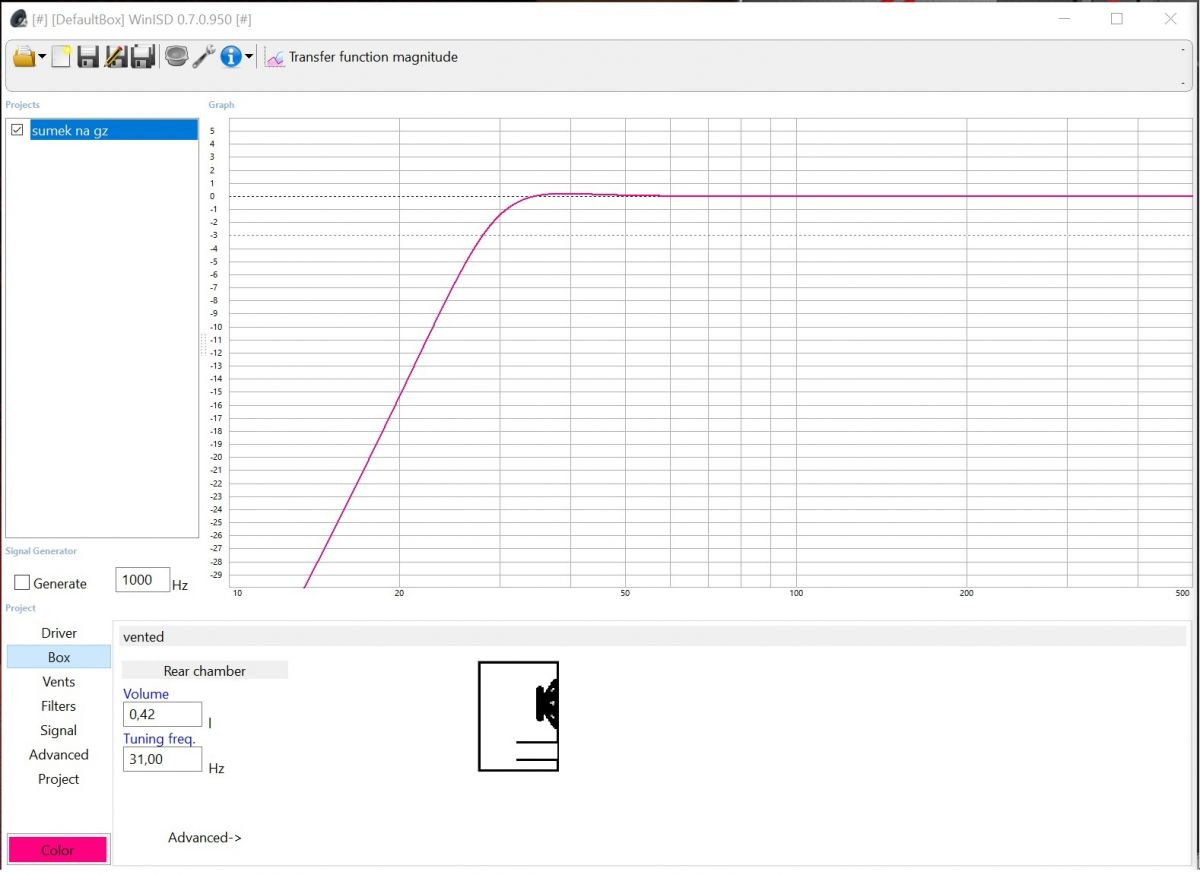The width and height of the screenshot is (1200, 875).
Task: Switch to the Project tab
Action: coord(59,779)
